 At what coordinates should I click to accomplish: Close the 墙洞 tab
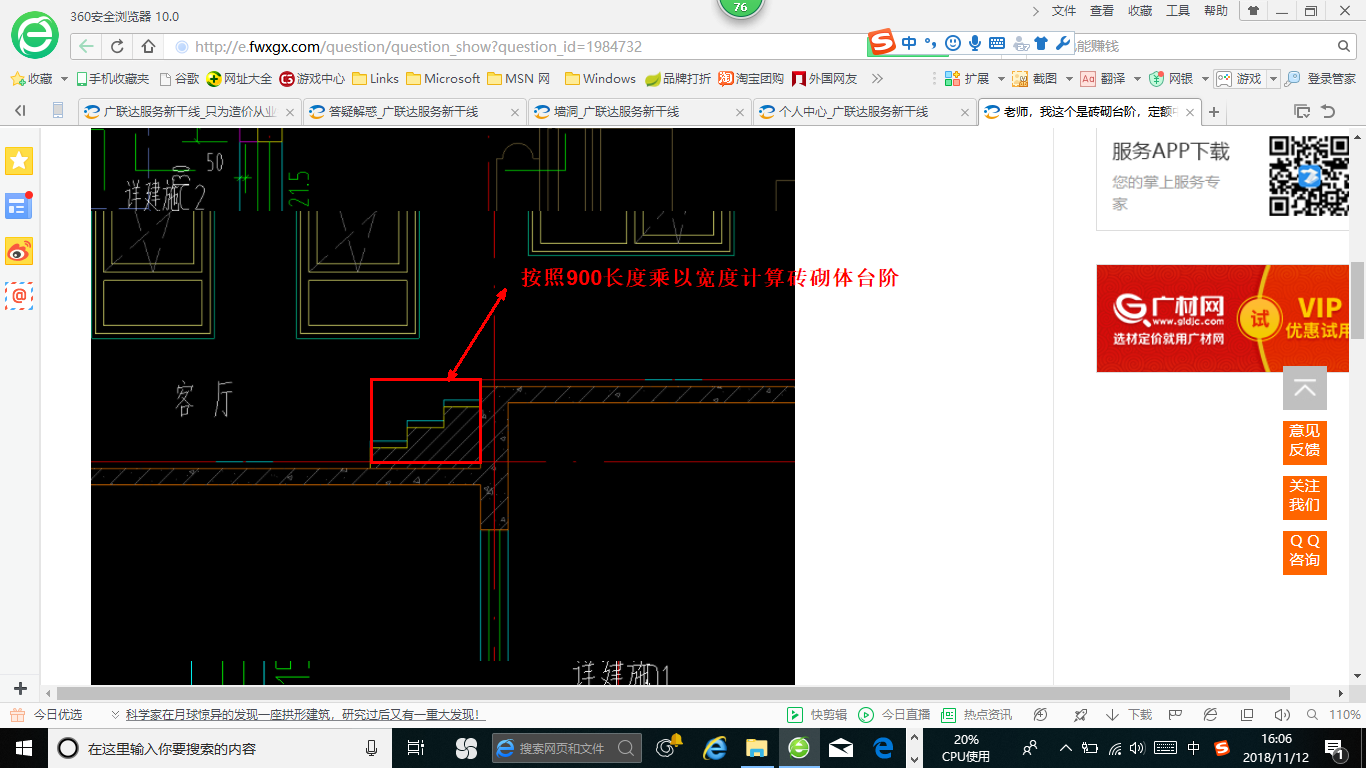[741, 112]
